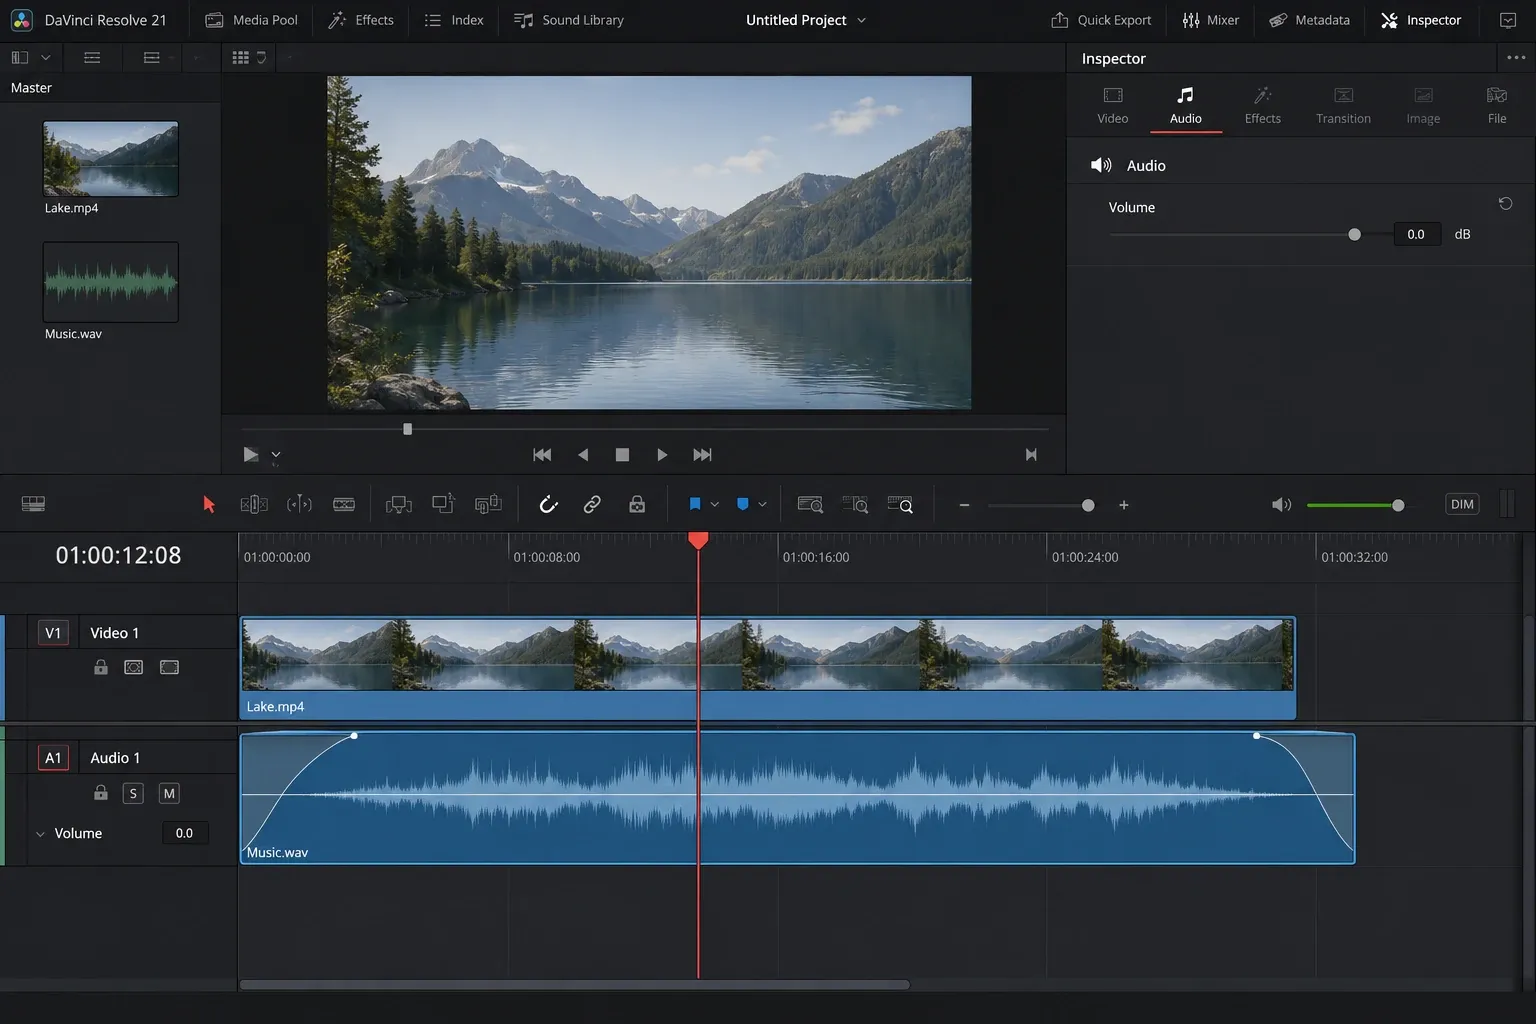Switch to Inspector Audio tab
Screen dimensions: 1536x1024
point(1186,106)
